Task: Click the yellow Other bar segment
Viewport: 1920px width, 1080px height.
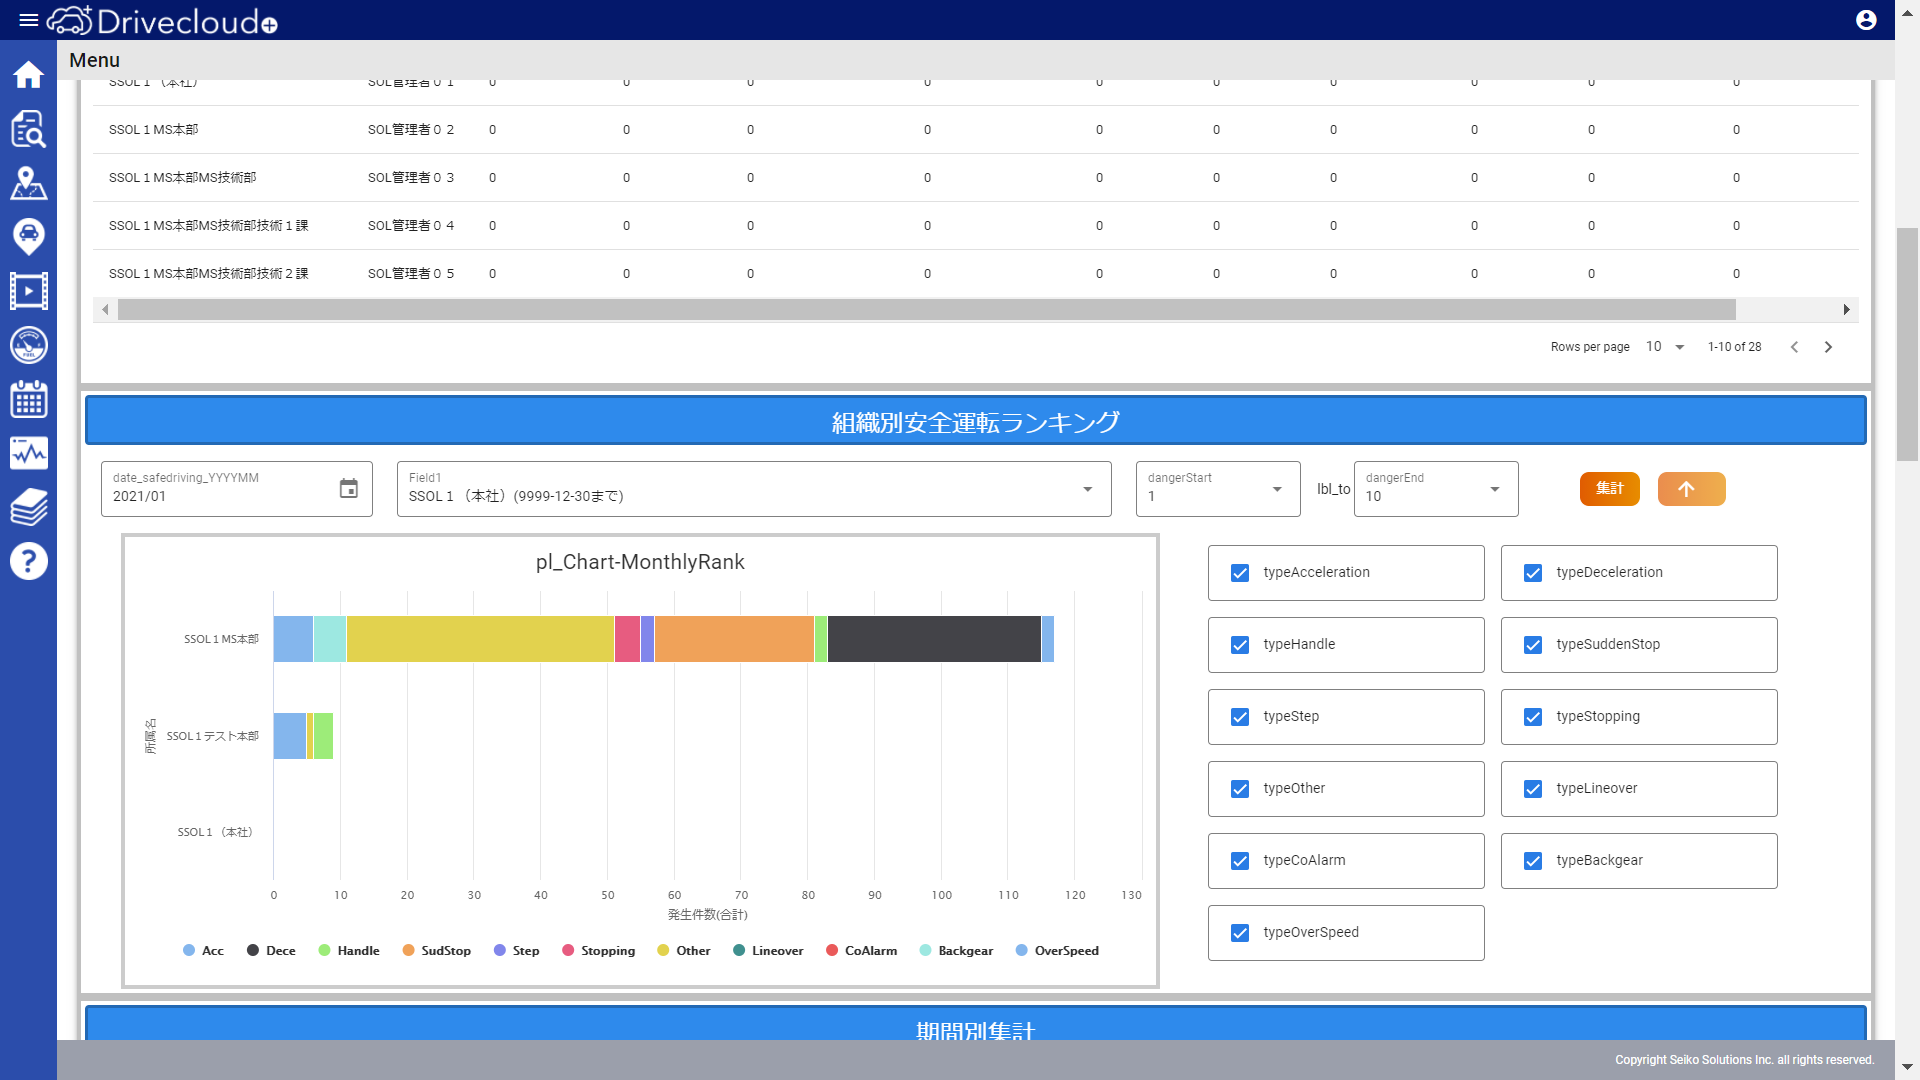Action: click(x=480, y=639)
